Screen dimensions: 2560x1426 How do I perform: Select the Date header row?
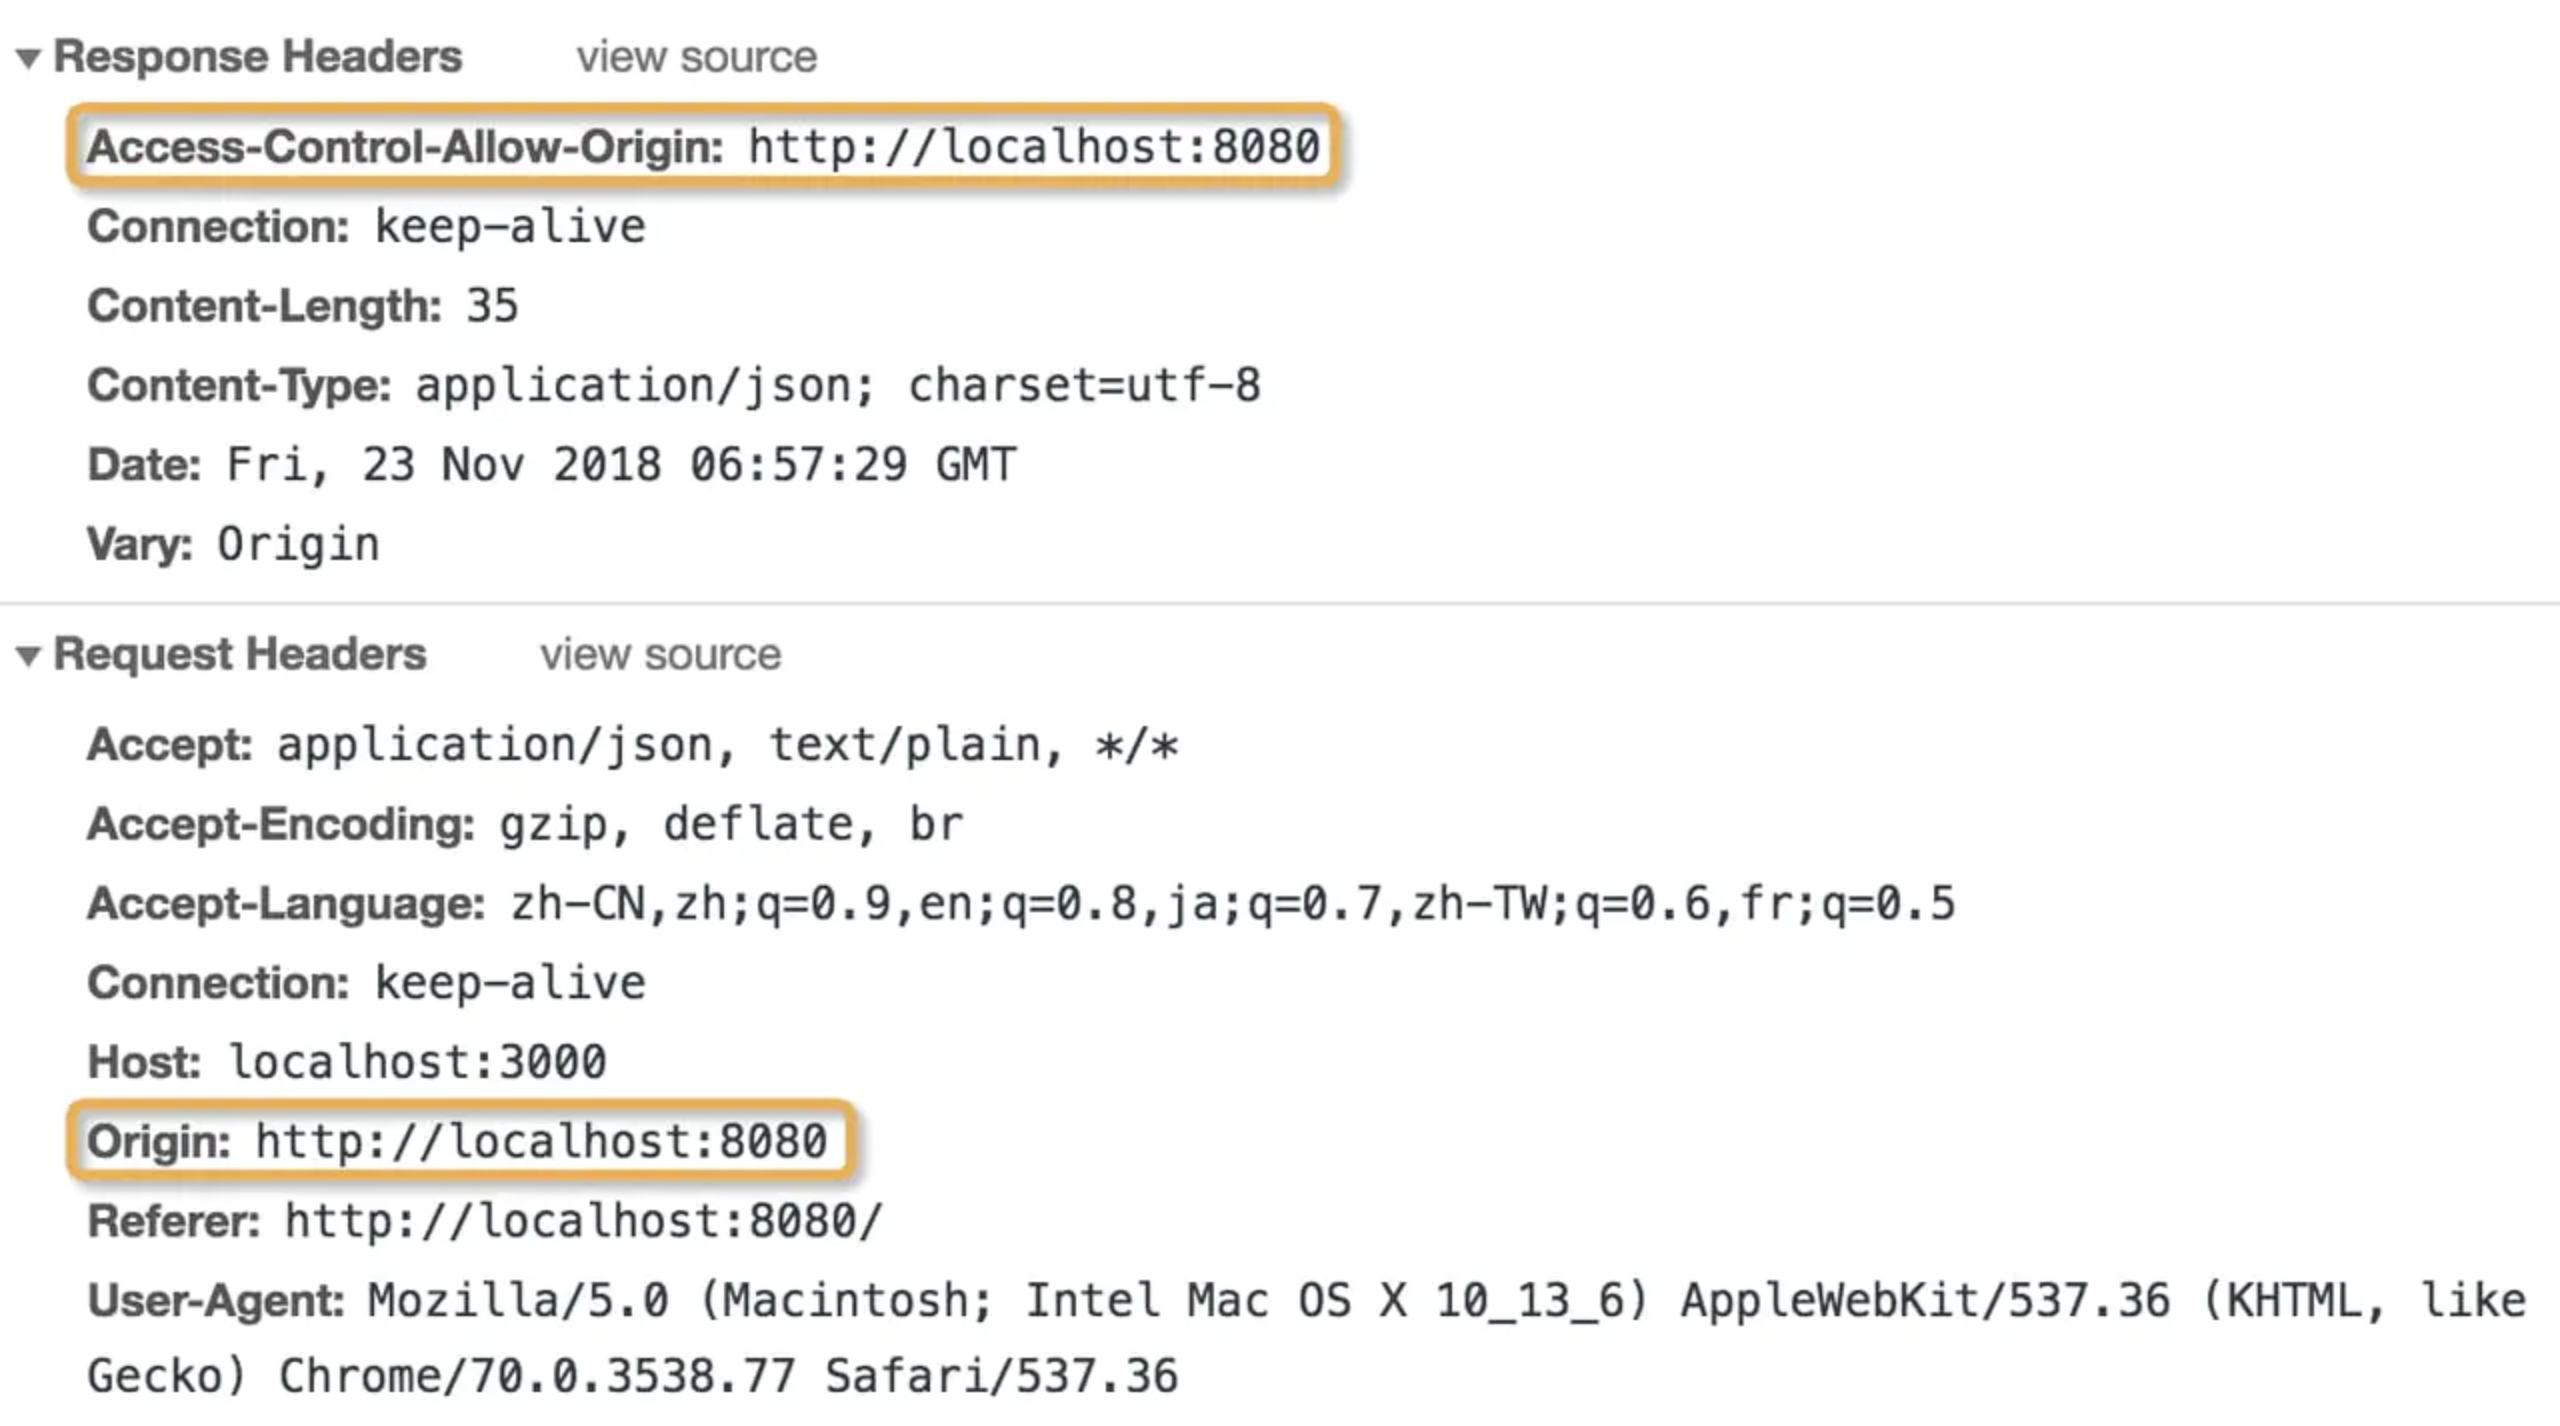coord(551,464)
